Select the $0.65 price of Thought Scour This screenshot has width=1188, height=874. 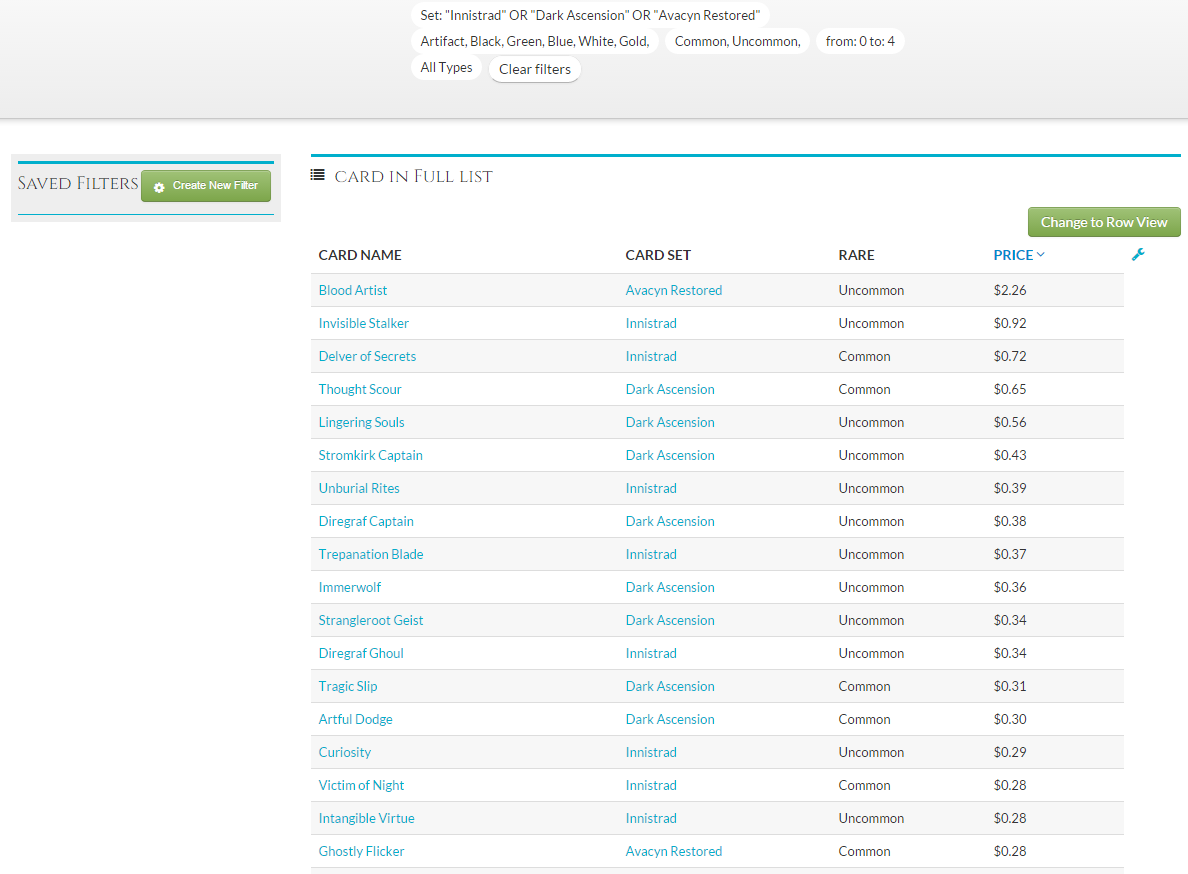pyautogui.click(x=1010, y=389)
